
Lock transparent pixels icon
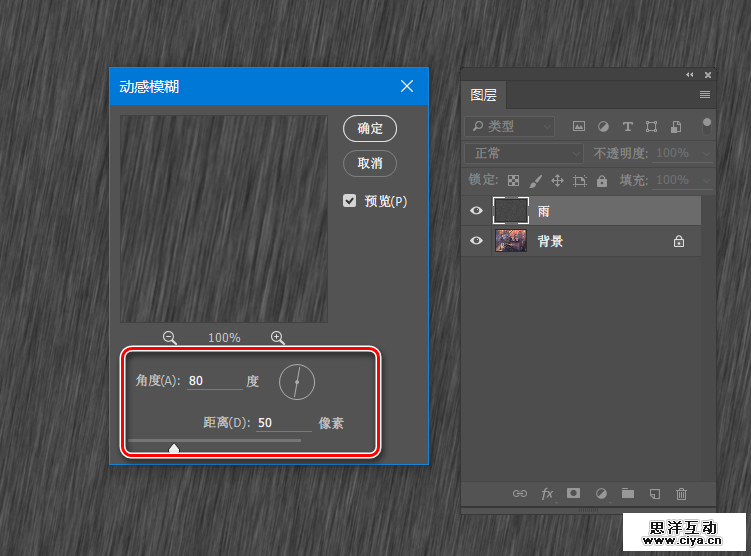click(513, 181)
